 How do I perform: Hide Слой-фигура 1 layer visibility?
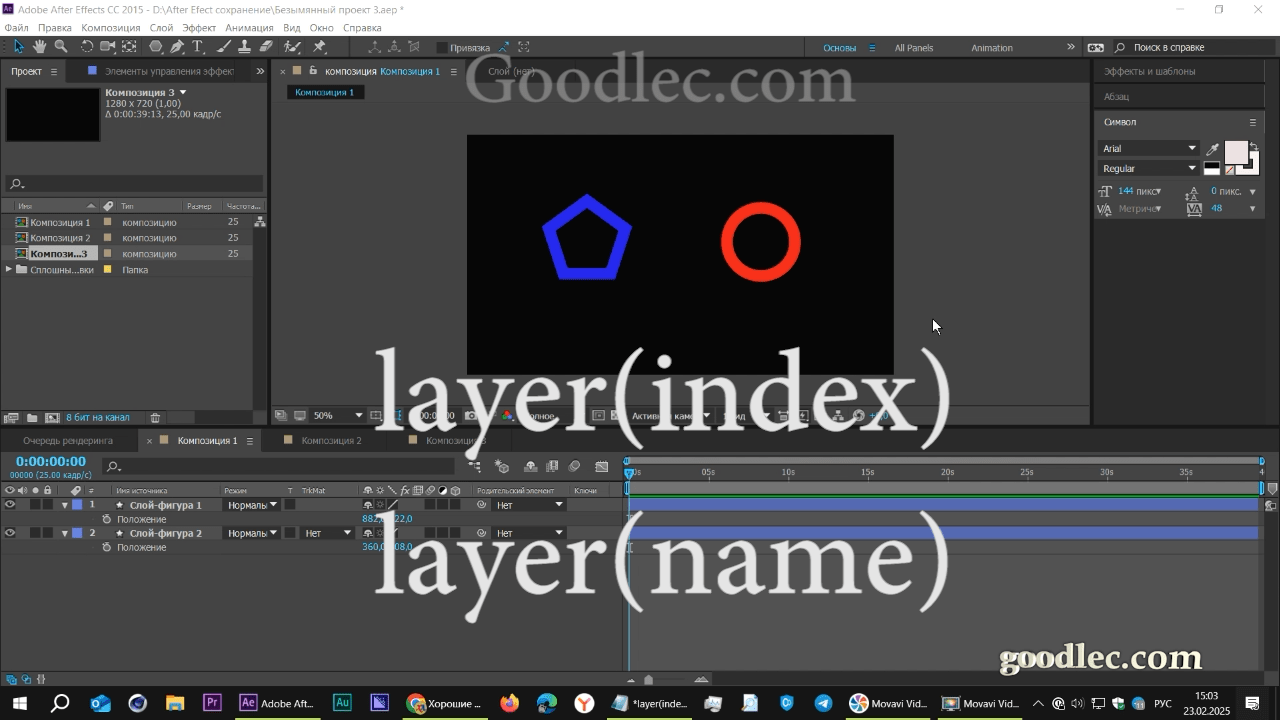8,505
